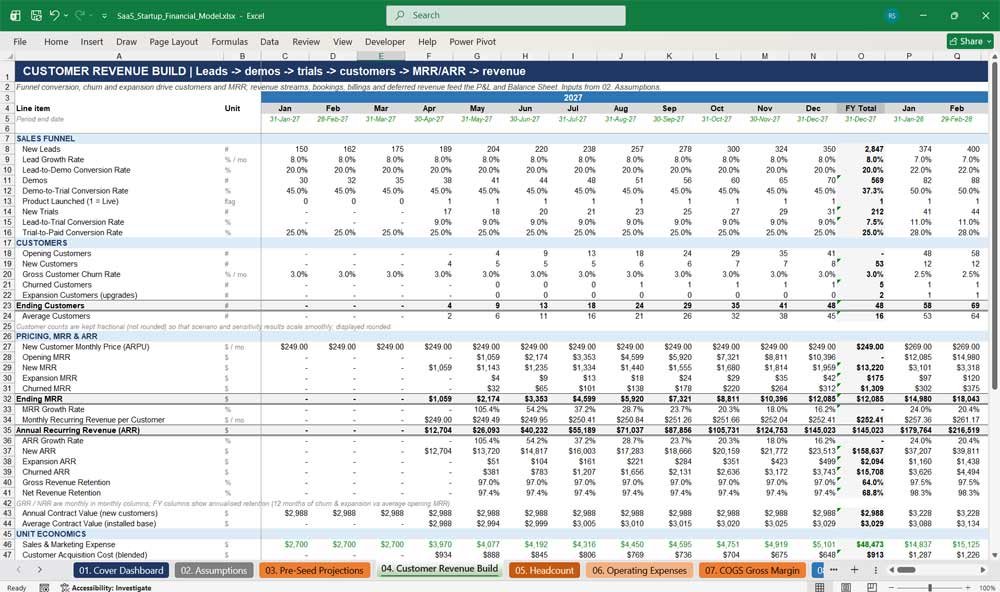Select Annual Recurring Revenue (ARR) label
This screenshot has width=1000, height=592.
(77, 430)
